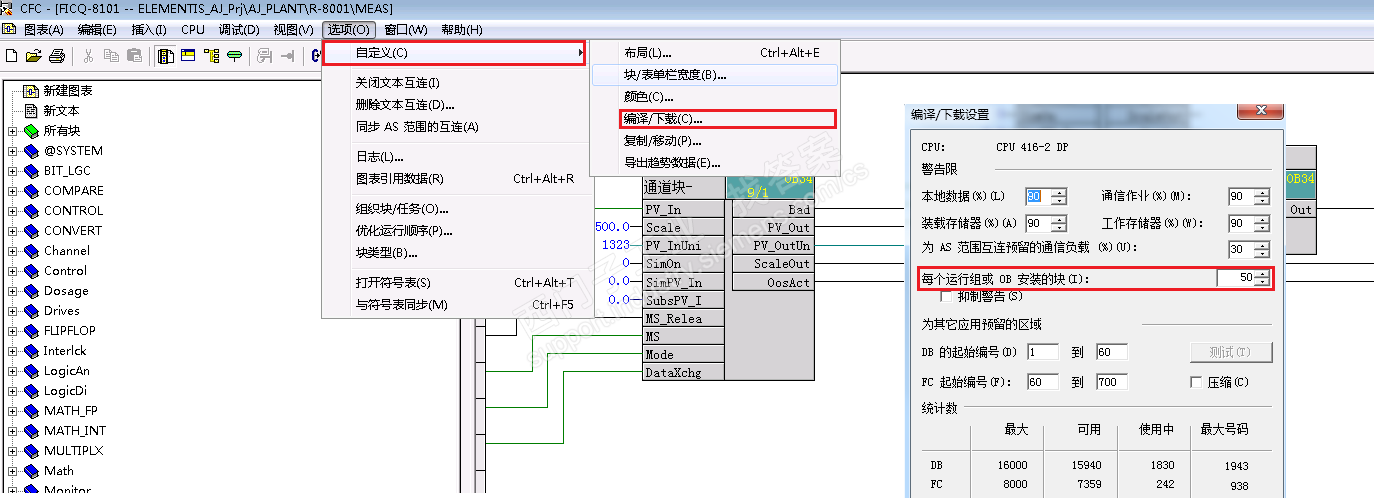Expand the LogicAn tree node
This screenshot has height=498, width=1374.
13,371
